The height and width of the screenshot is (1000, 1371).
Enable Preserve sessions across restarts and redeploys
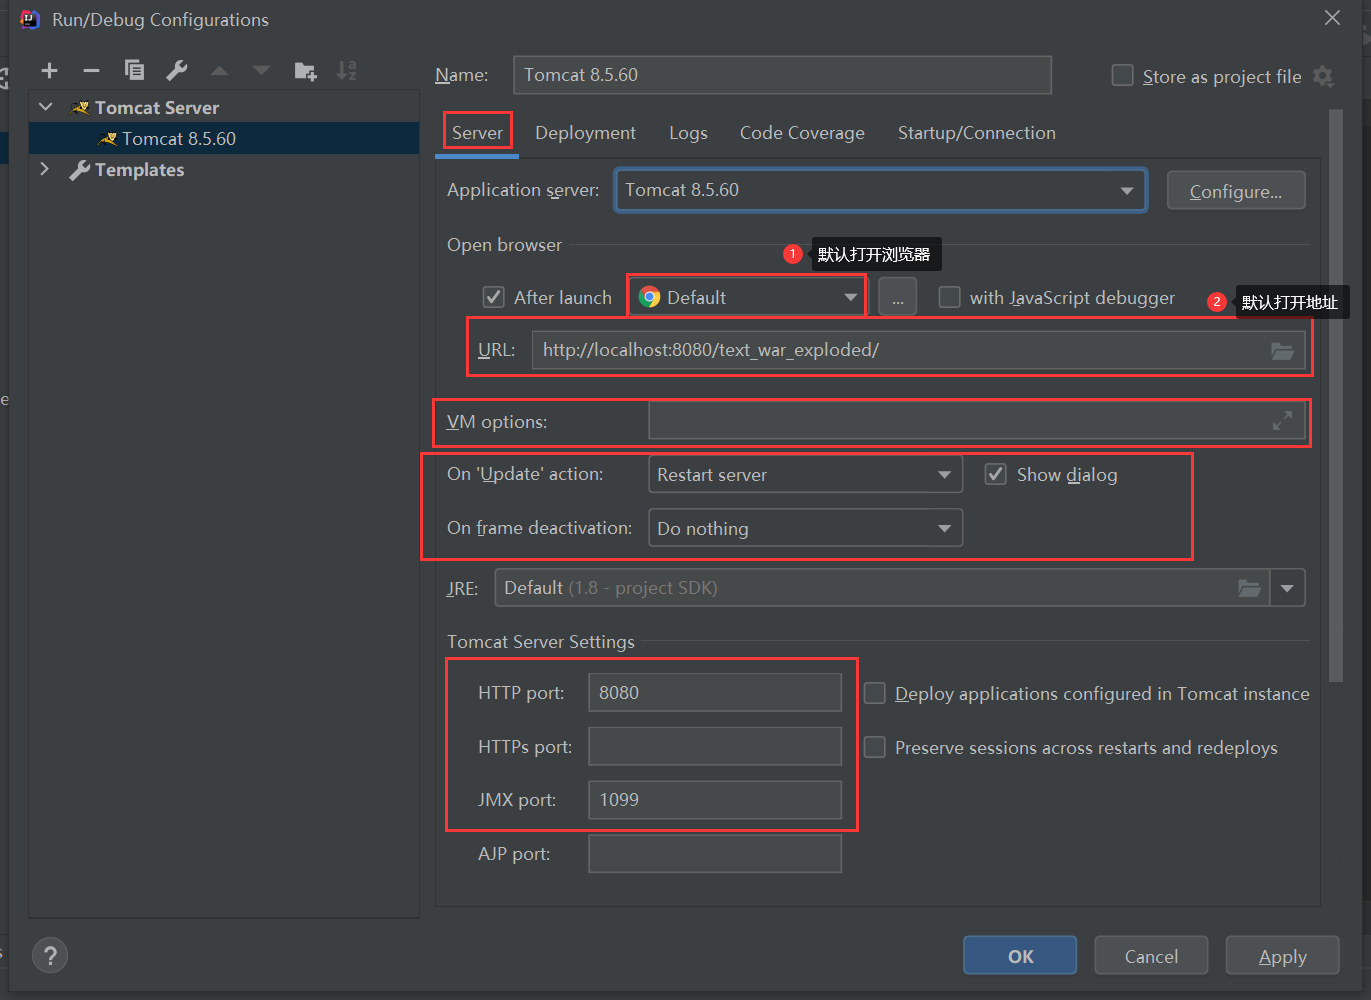tap(874, 747)
